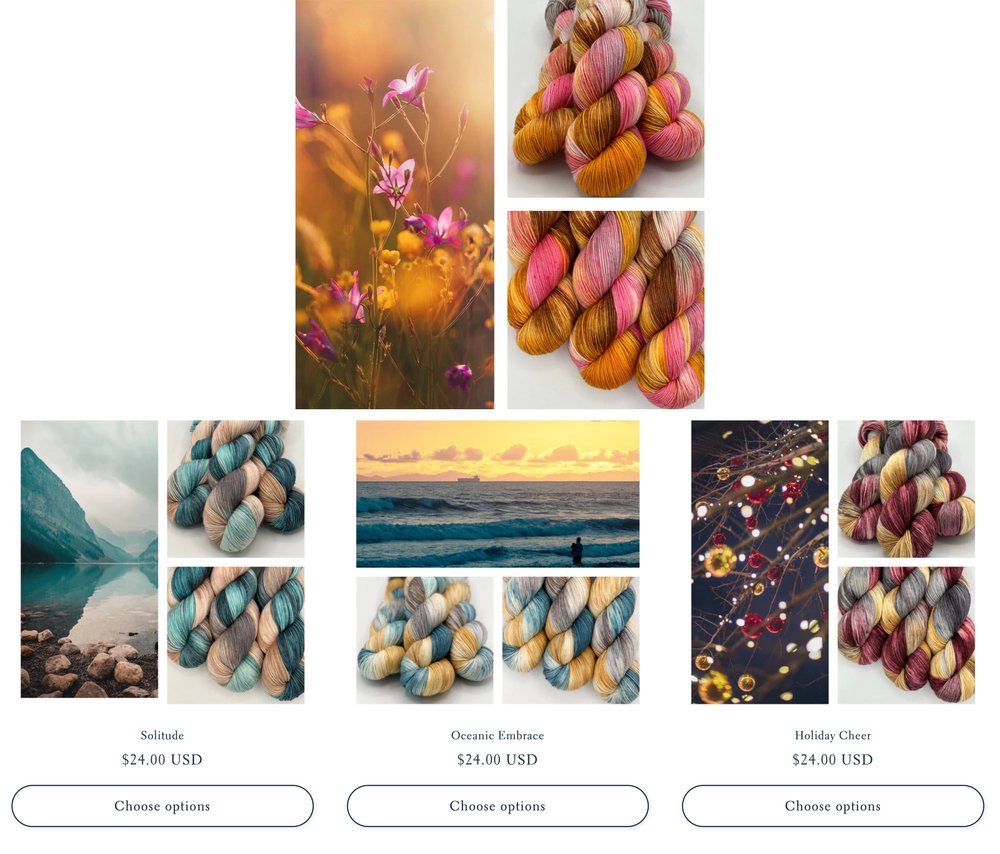Open the Holiday Cheer product title link
This screenshot has width=1000, height=854.
832,735
